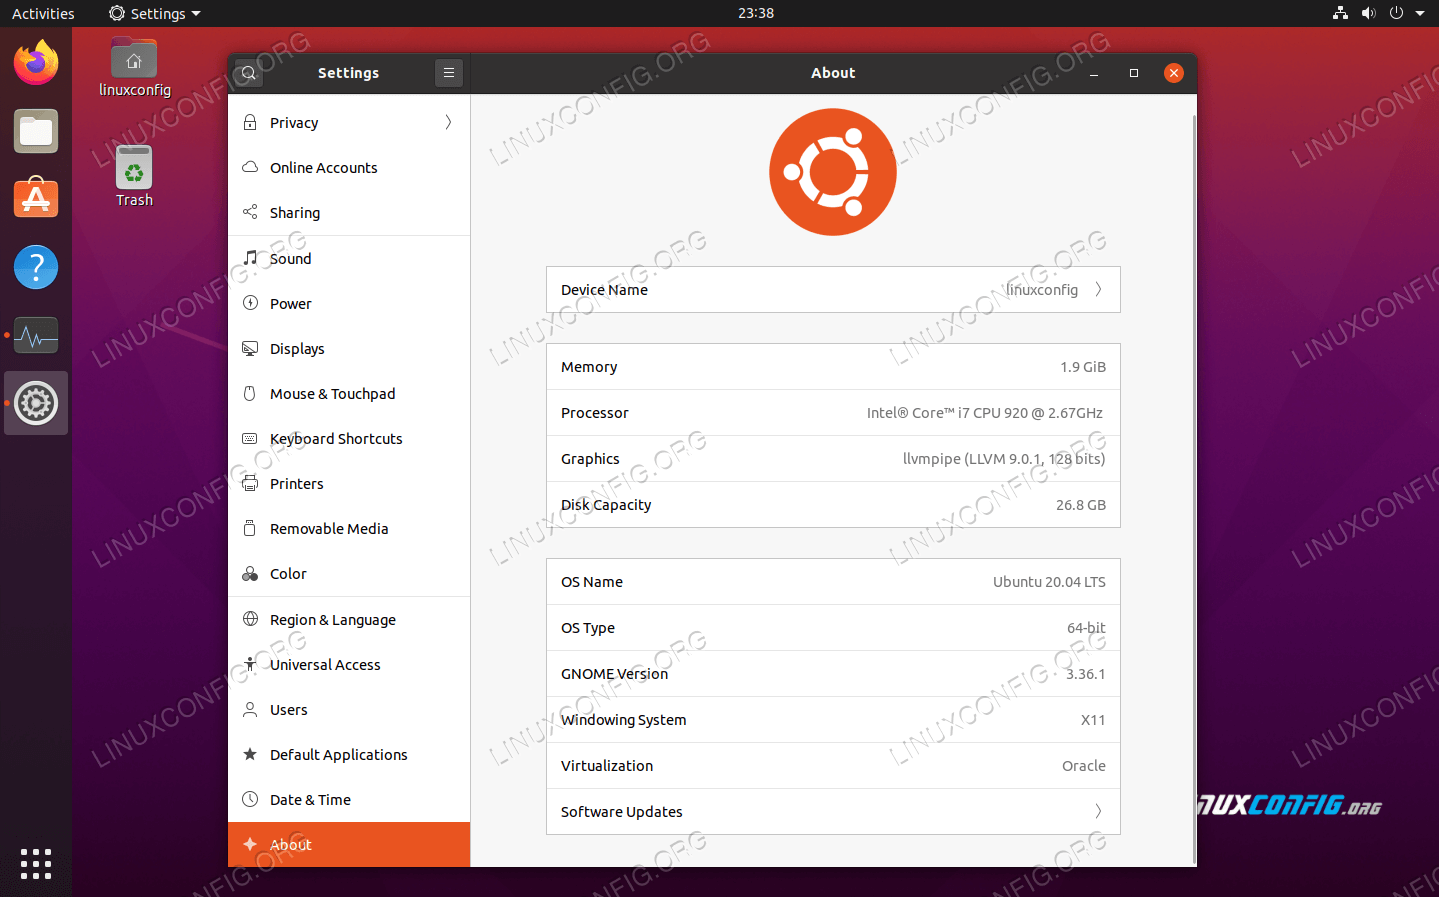Screen dimensions: 1439x897
Task: Click the volume icon in top bar
Action: 1368,13
